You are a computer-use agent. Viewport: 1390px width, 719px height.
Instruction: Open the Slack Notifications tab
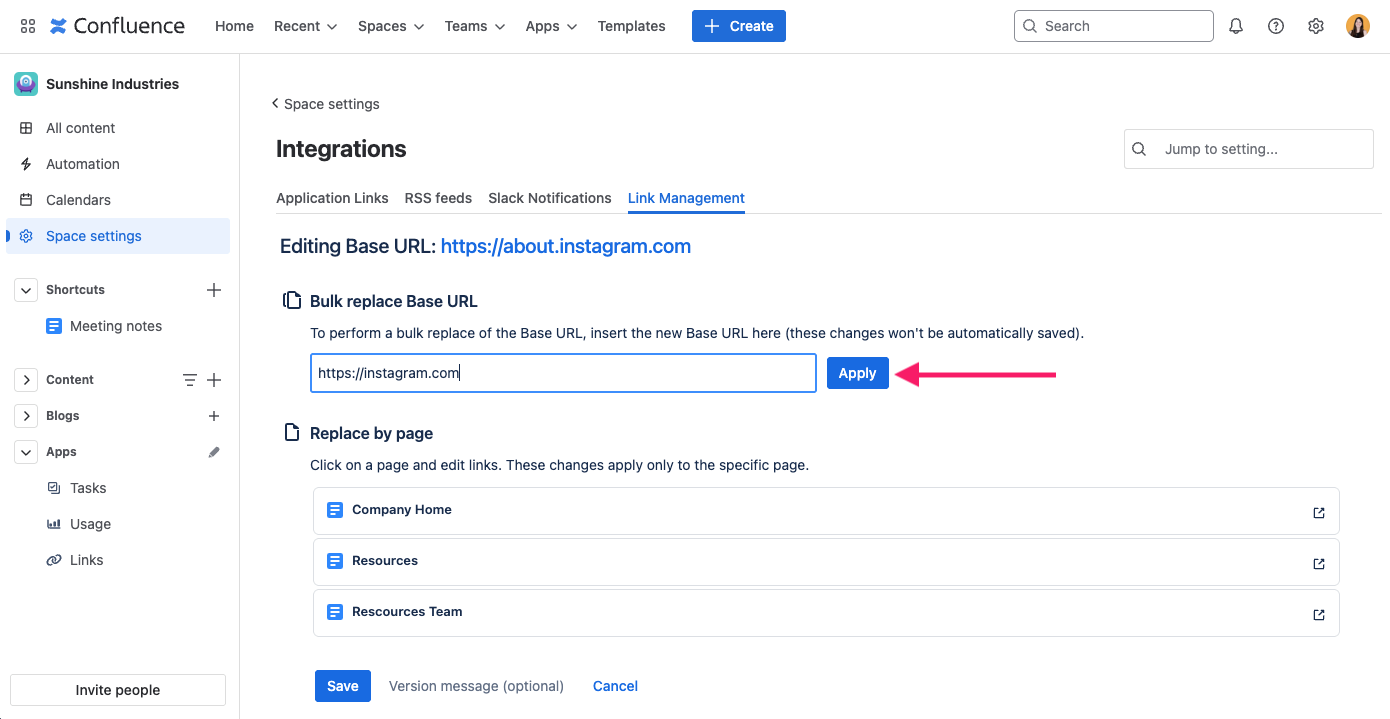(549, 198)
